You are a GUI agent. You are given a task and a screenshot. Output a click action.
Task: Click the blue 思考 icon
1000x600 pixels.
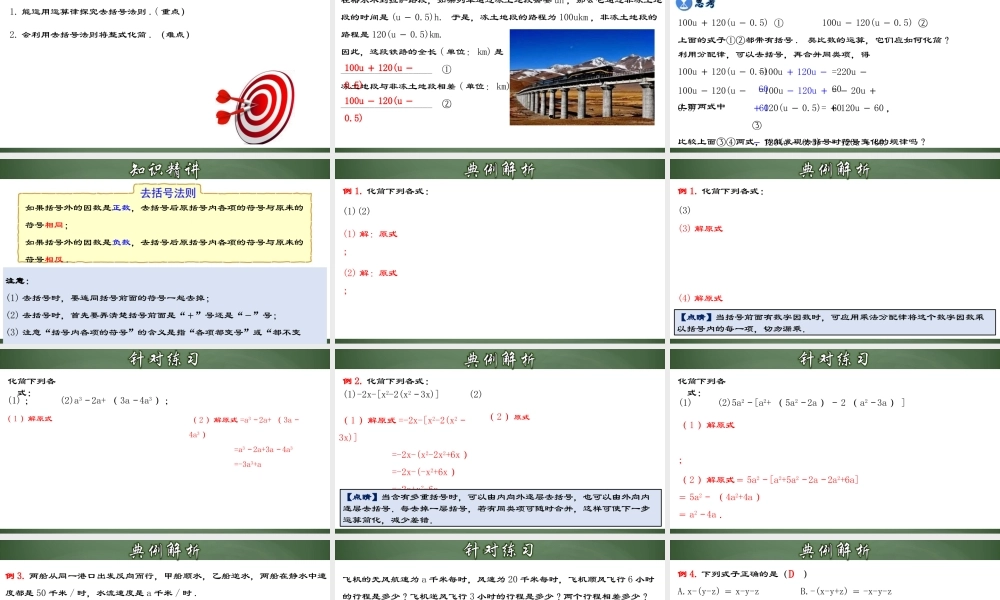[x=684, y=4]
